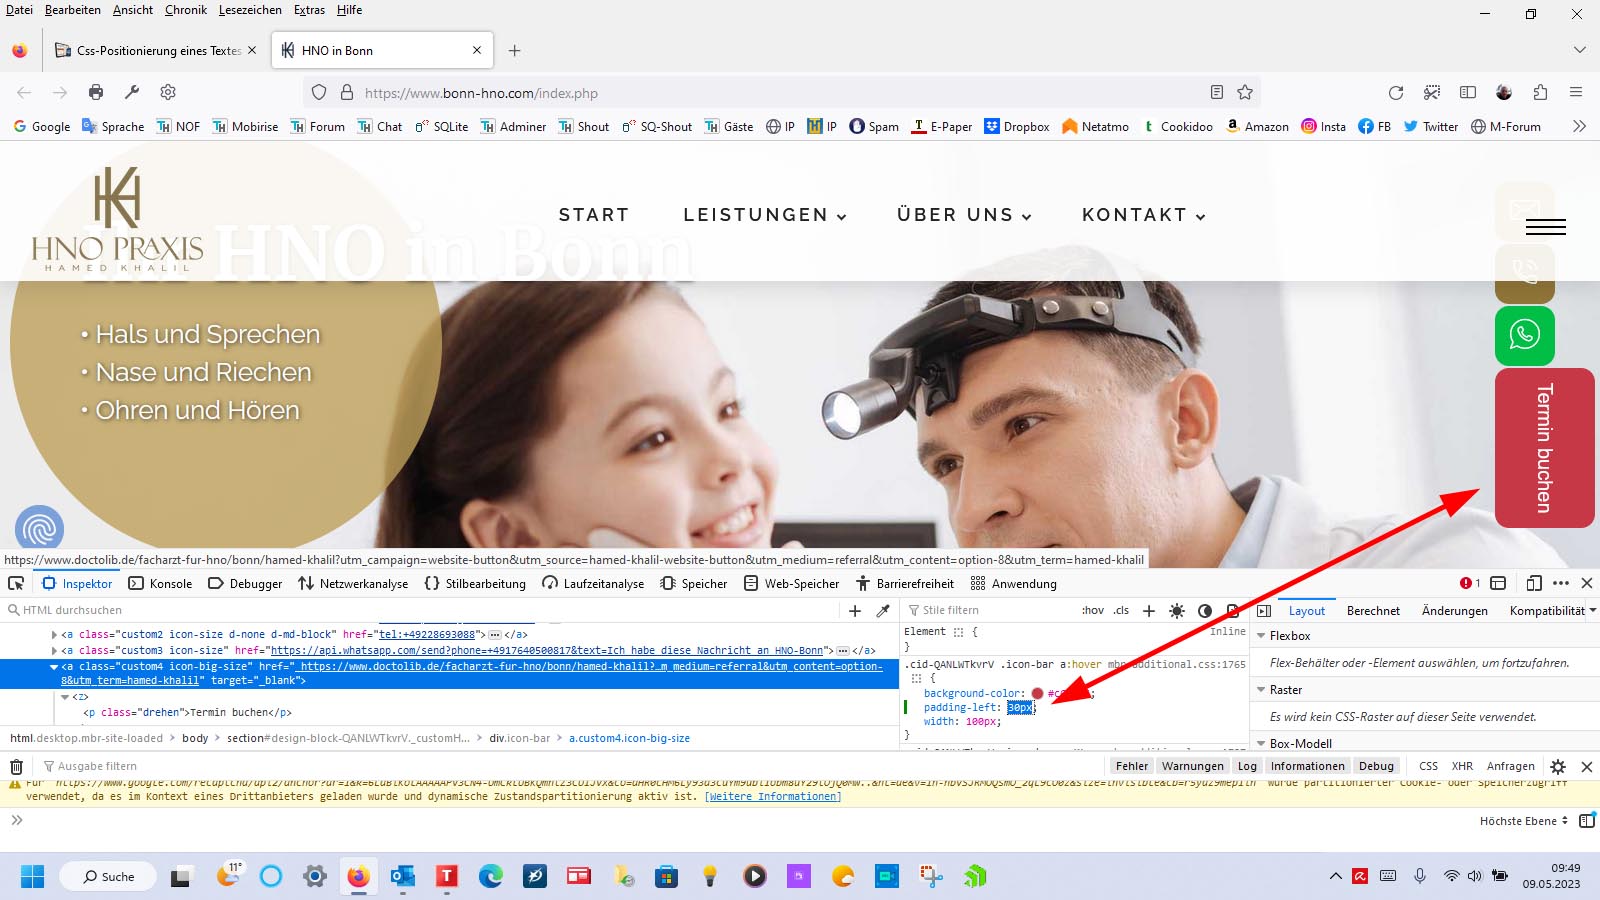
Task: Click the WhatsApp green button on page
Action: (x=1524, y=335)
